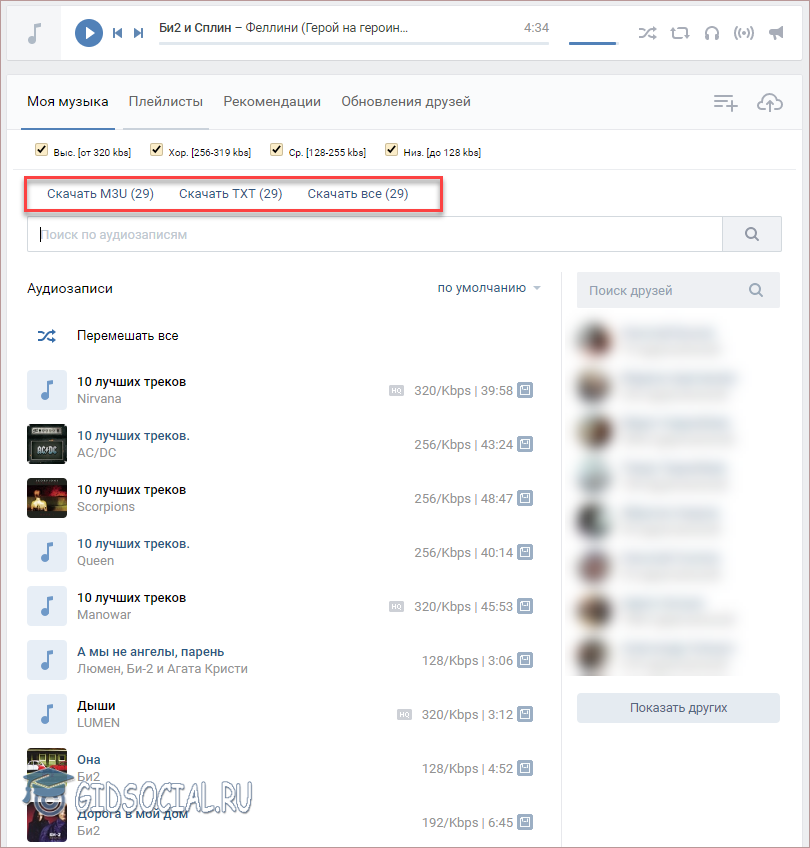
Task: Open the Рекомендации tab
Action: tap(272, 101)
